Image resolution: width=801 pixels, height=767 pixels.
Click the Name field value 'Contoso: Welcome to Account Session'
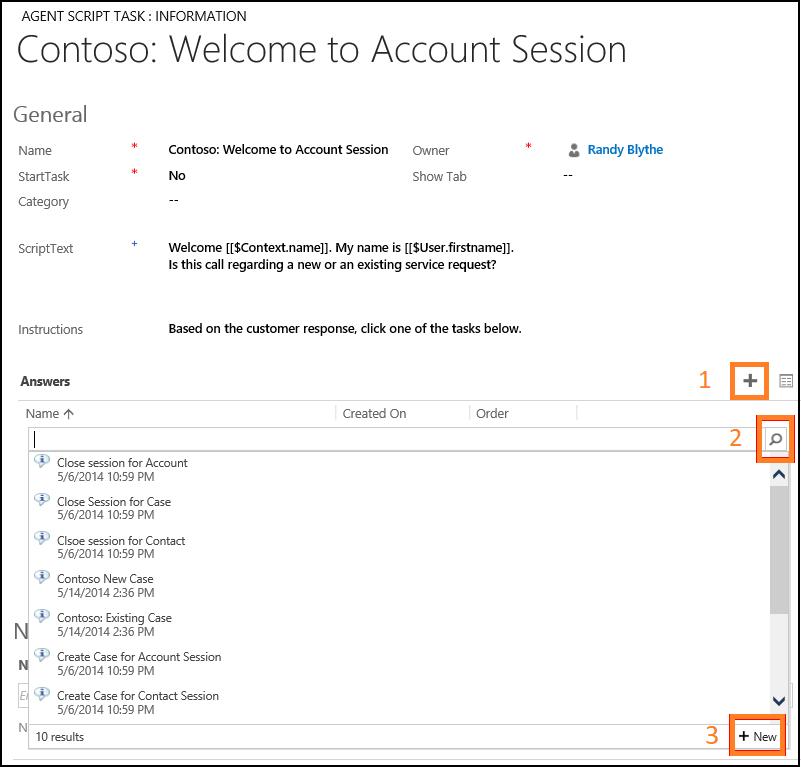(x=278, y=150)
